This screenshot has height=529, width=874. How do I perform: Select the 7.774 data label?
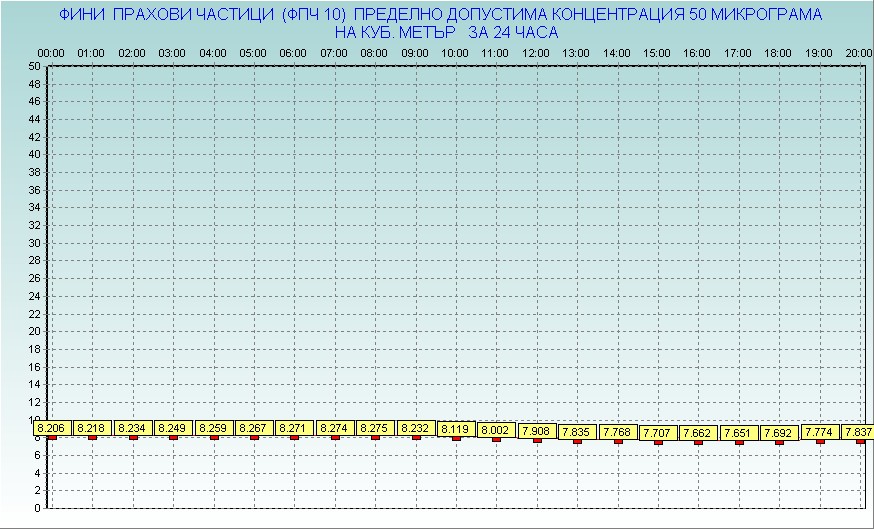819,432
